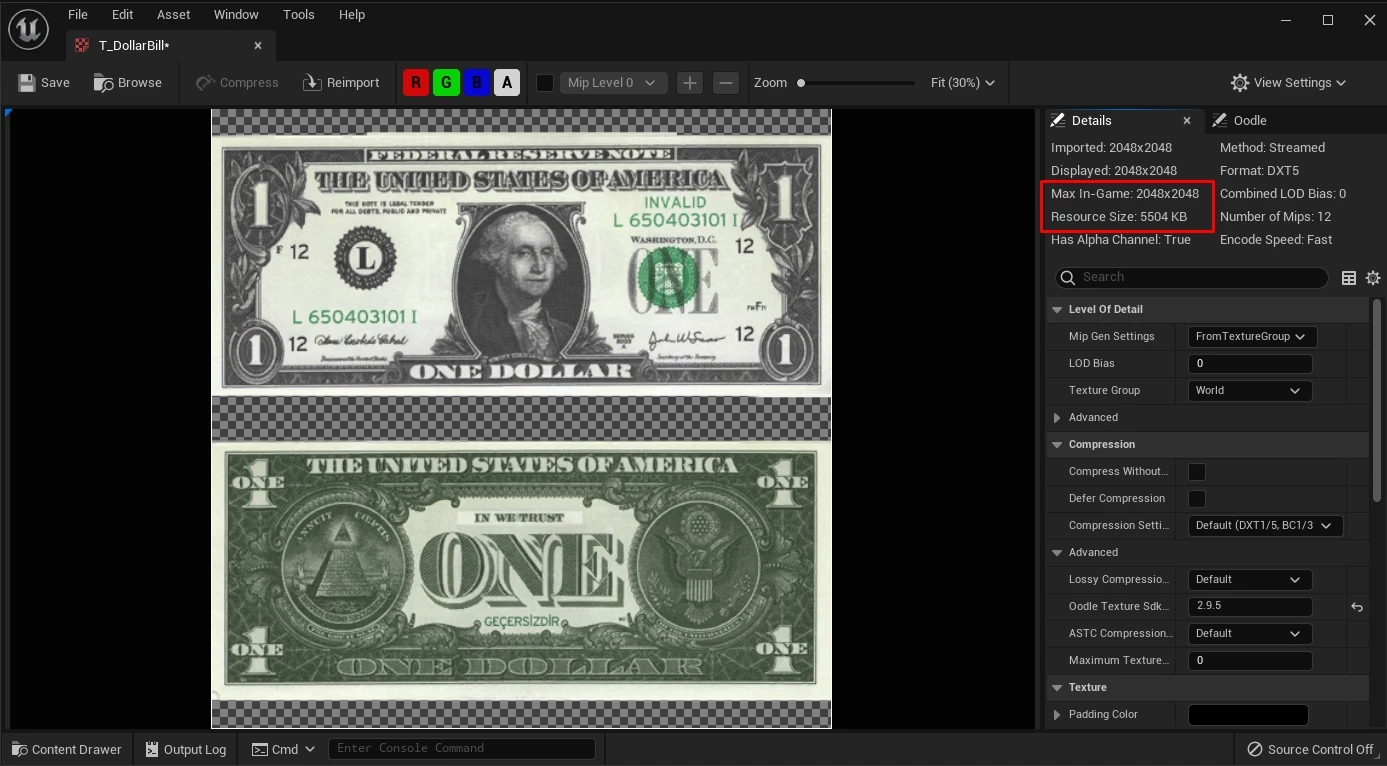Open ASTC Compression Quality dropdown
Viewport: 1387px width, 766px height.
tap(1249, 634)
